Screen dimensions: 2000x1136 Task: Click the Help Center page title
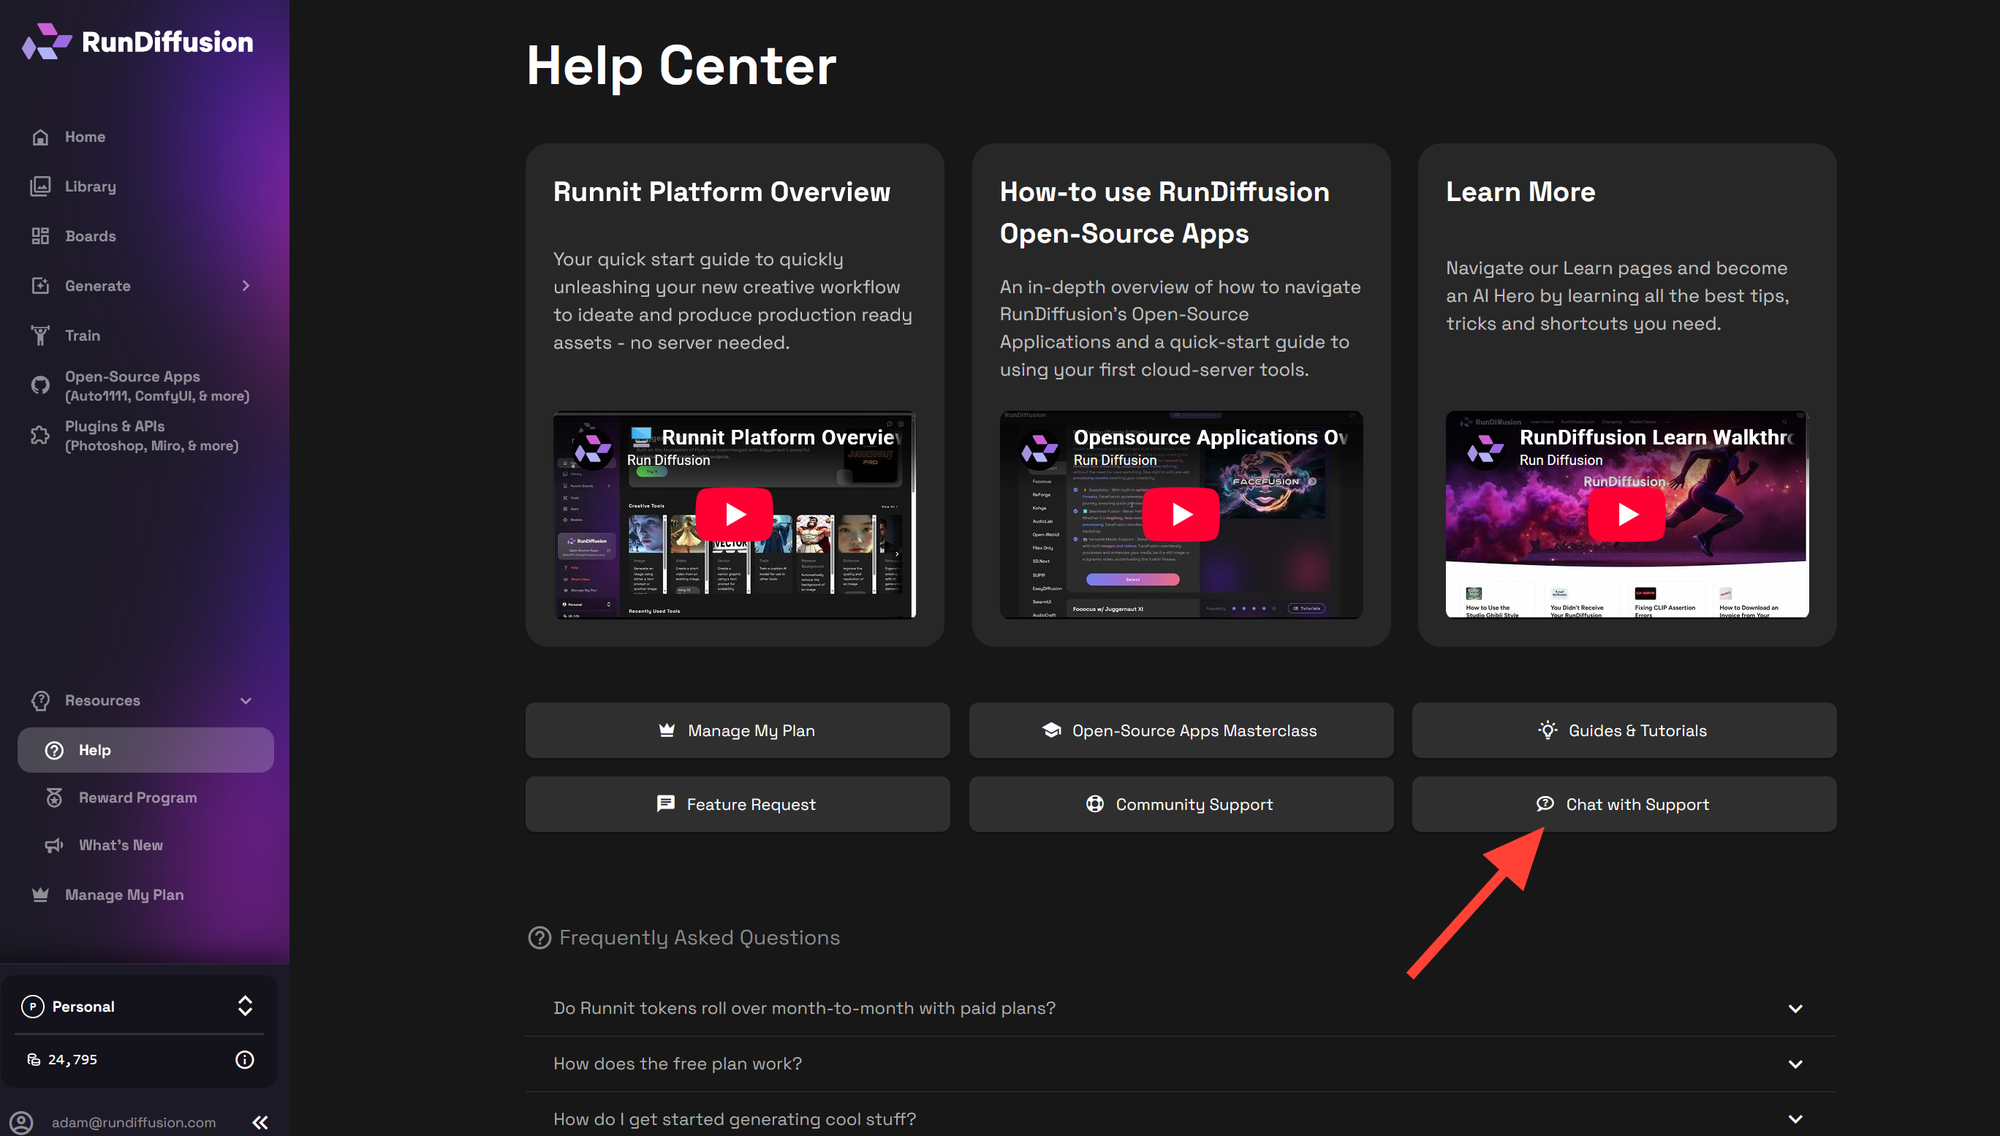(x=682, y=66)
